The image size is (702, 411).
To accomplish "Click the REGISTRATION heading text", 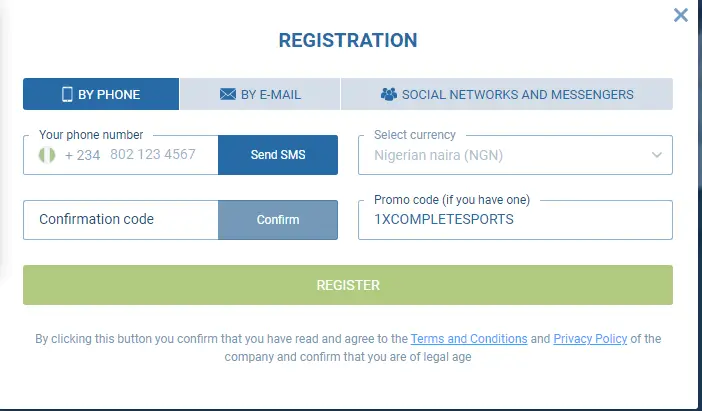I will click(348, 41).
